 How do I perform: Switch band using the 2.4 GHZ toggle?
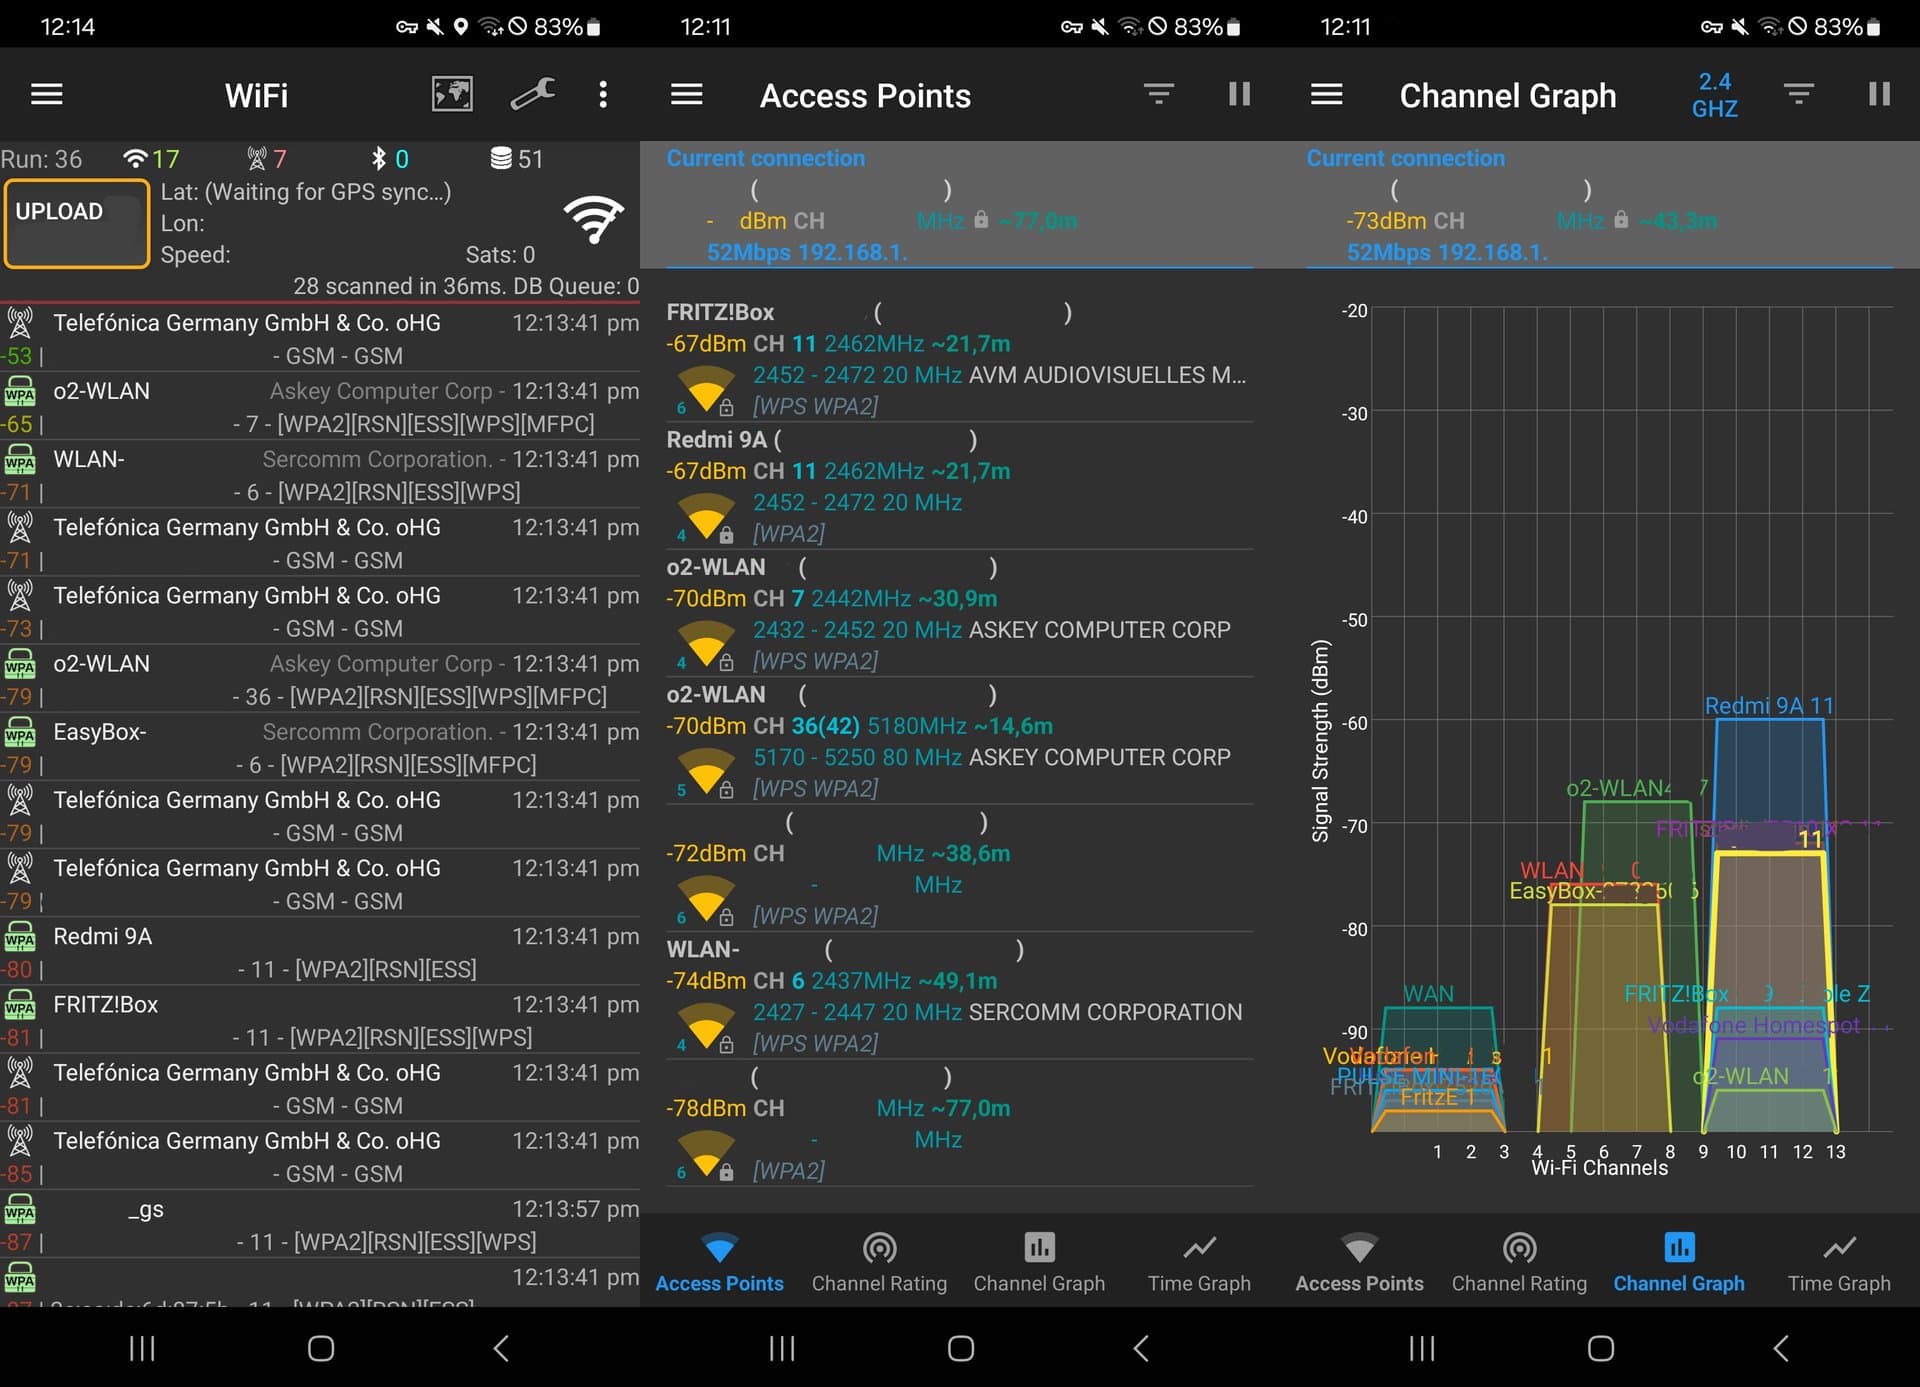coord(1714,95)
